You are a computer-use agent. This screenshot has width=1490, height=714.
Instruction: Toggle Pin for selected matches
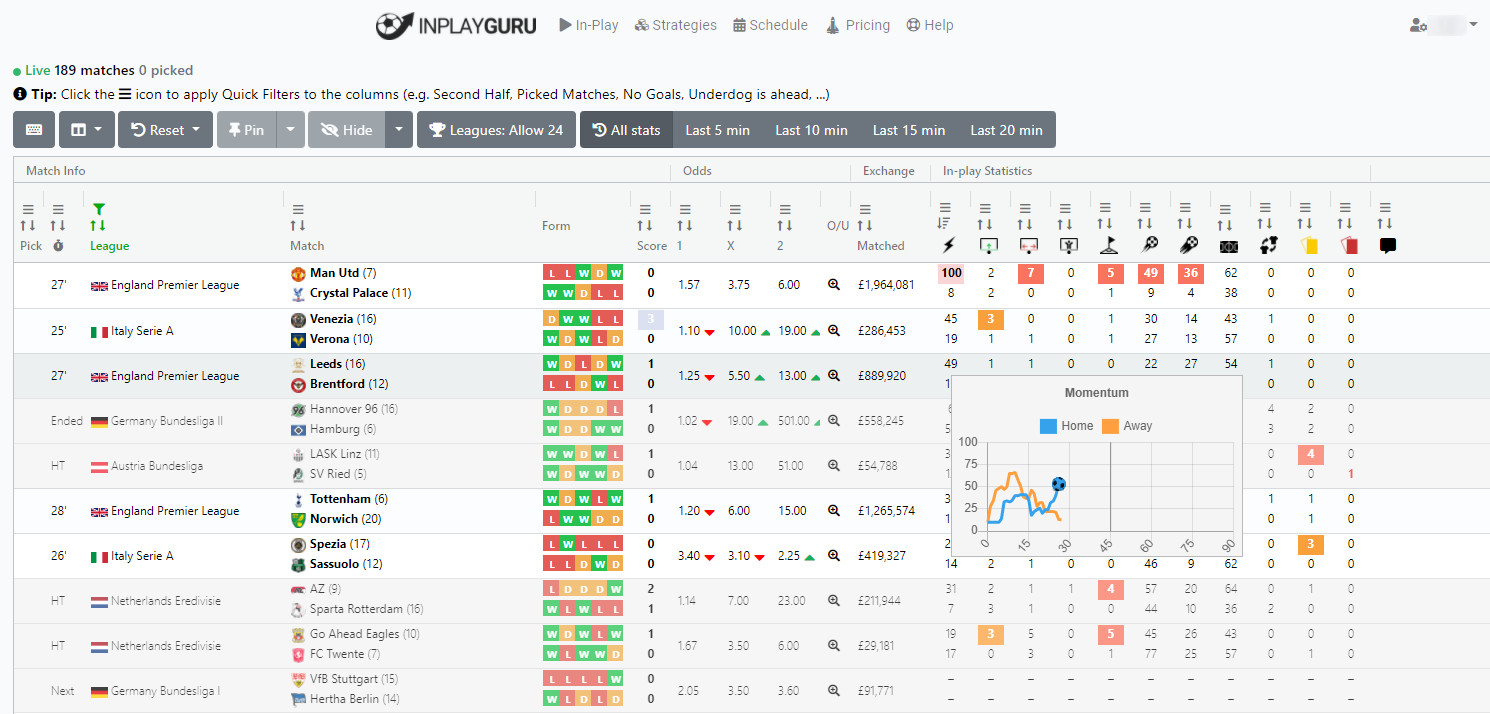[246, 130]
